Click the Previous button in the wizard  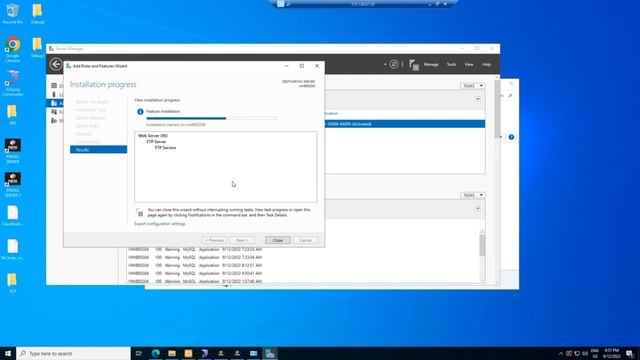click(214, 240)
